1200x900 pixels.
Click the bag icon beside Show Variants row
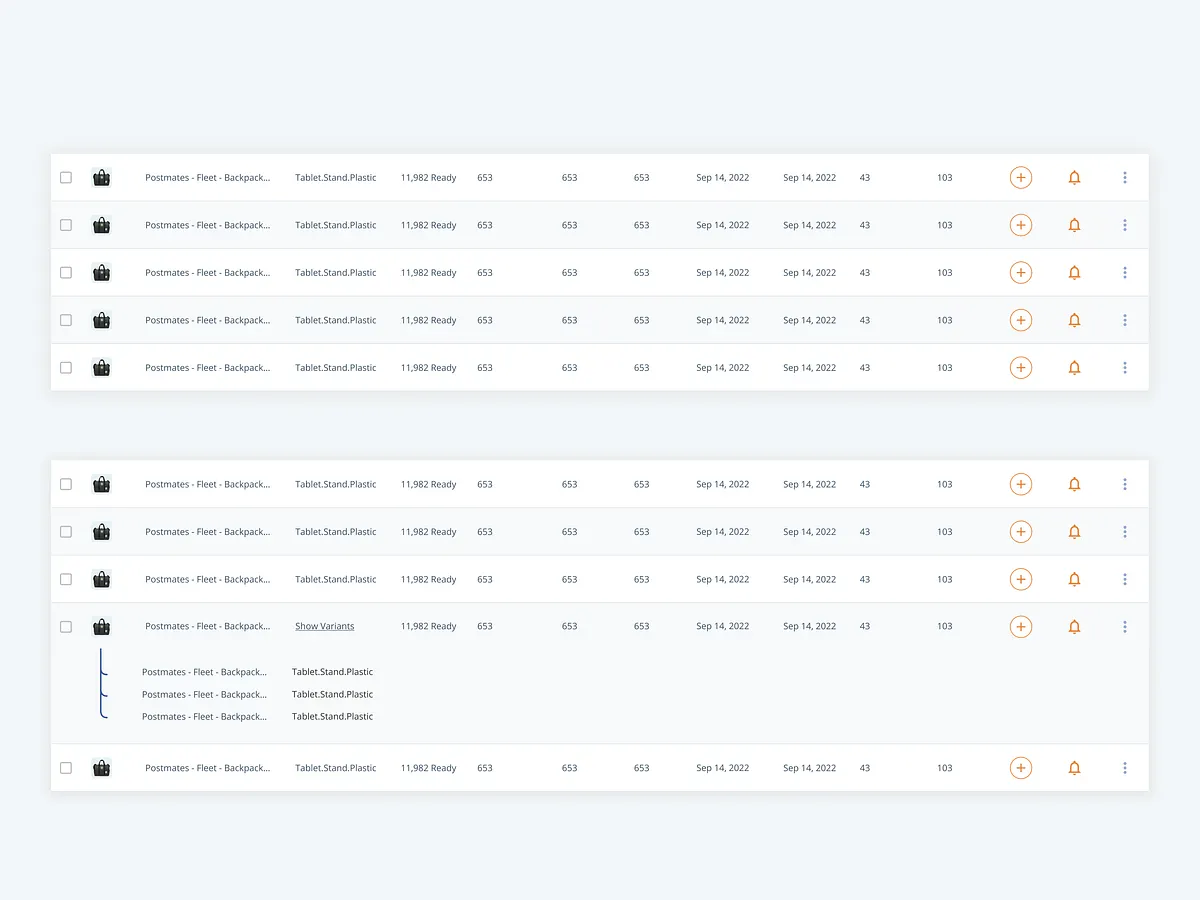click(x=101, y=626)
